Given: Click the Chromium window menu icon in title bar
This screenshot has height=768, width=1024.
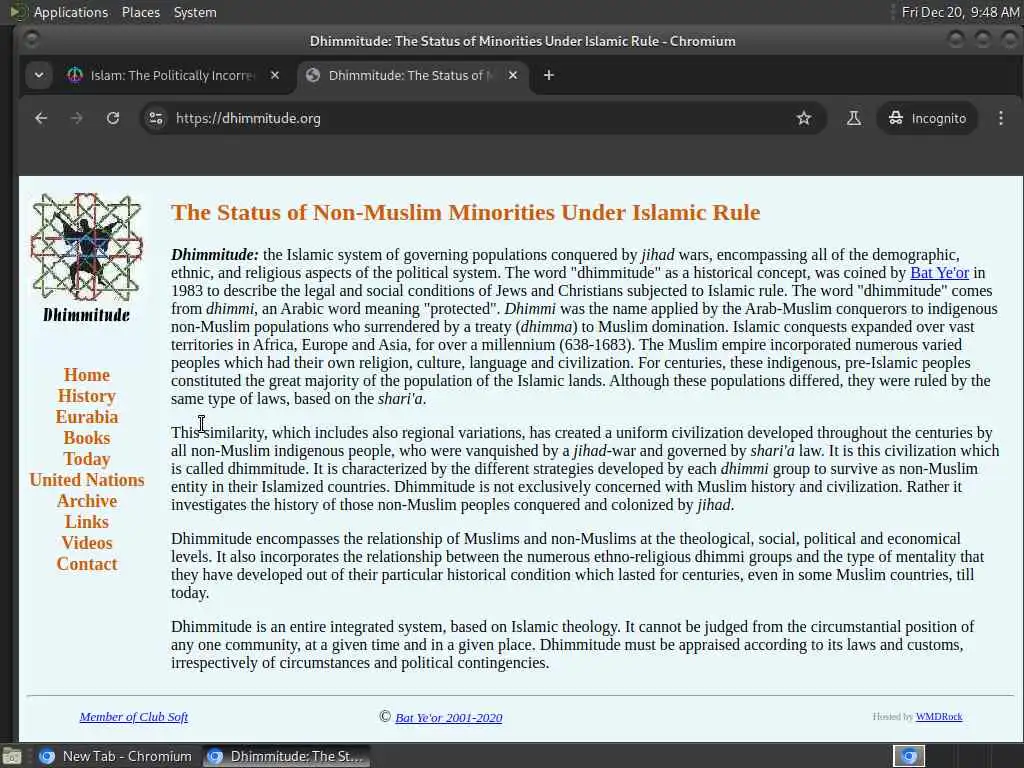Looking at the screenshot, I should (x=31, y=40).
